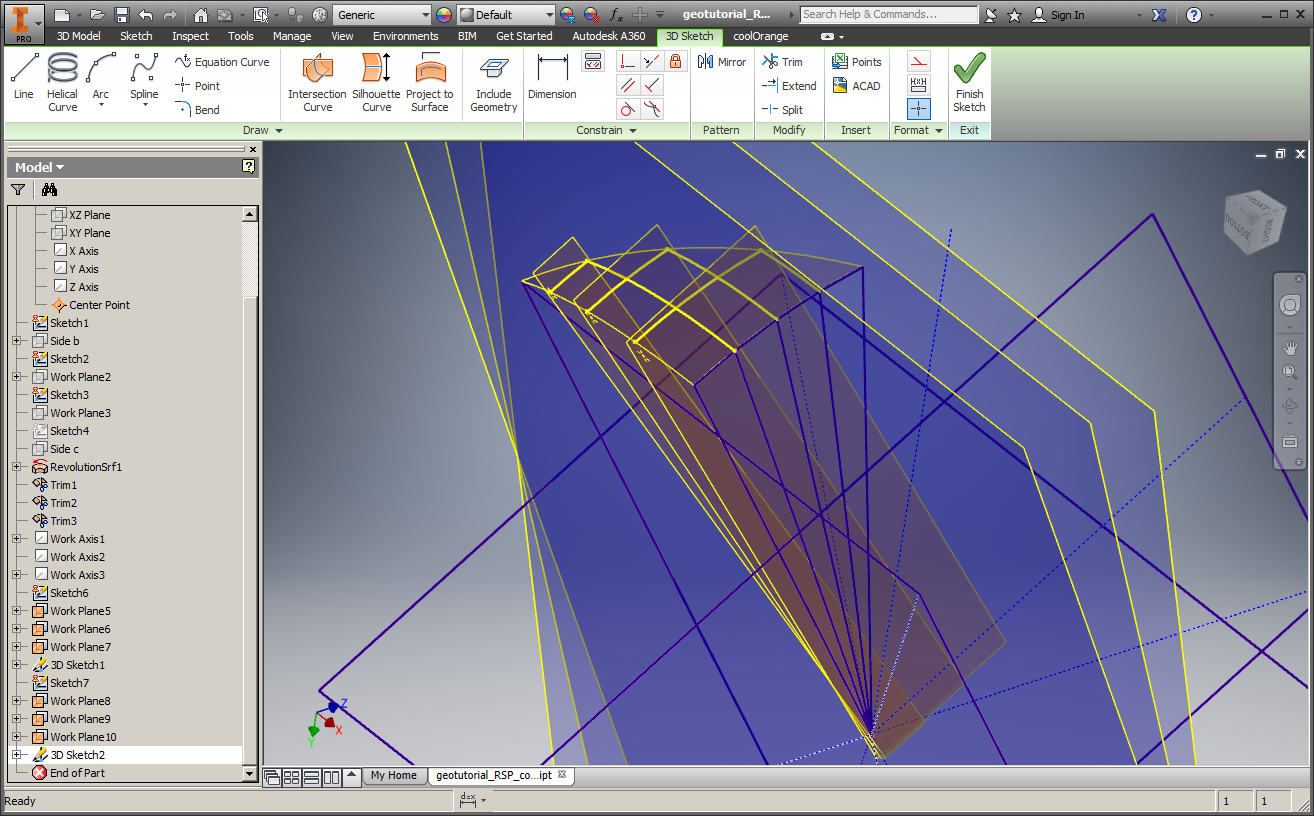Select the Dimension tool
The image size is (1314, 816).
pyautogui.click(x=552, y=78)
